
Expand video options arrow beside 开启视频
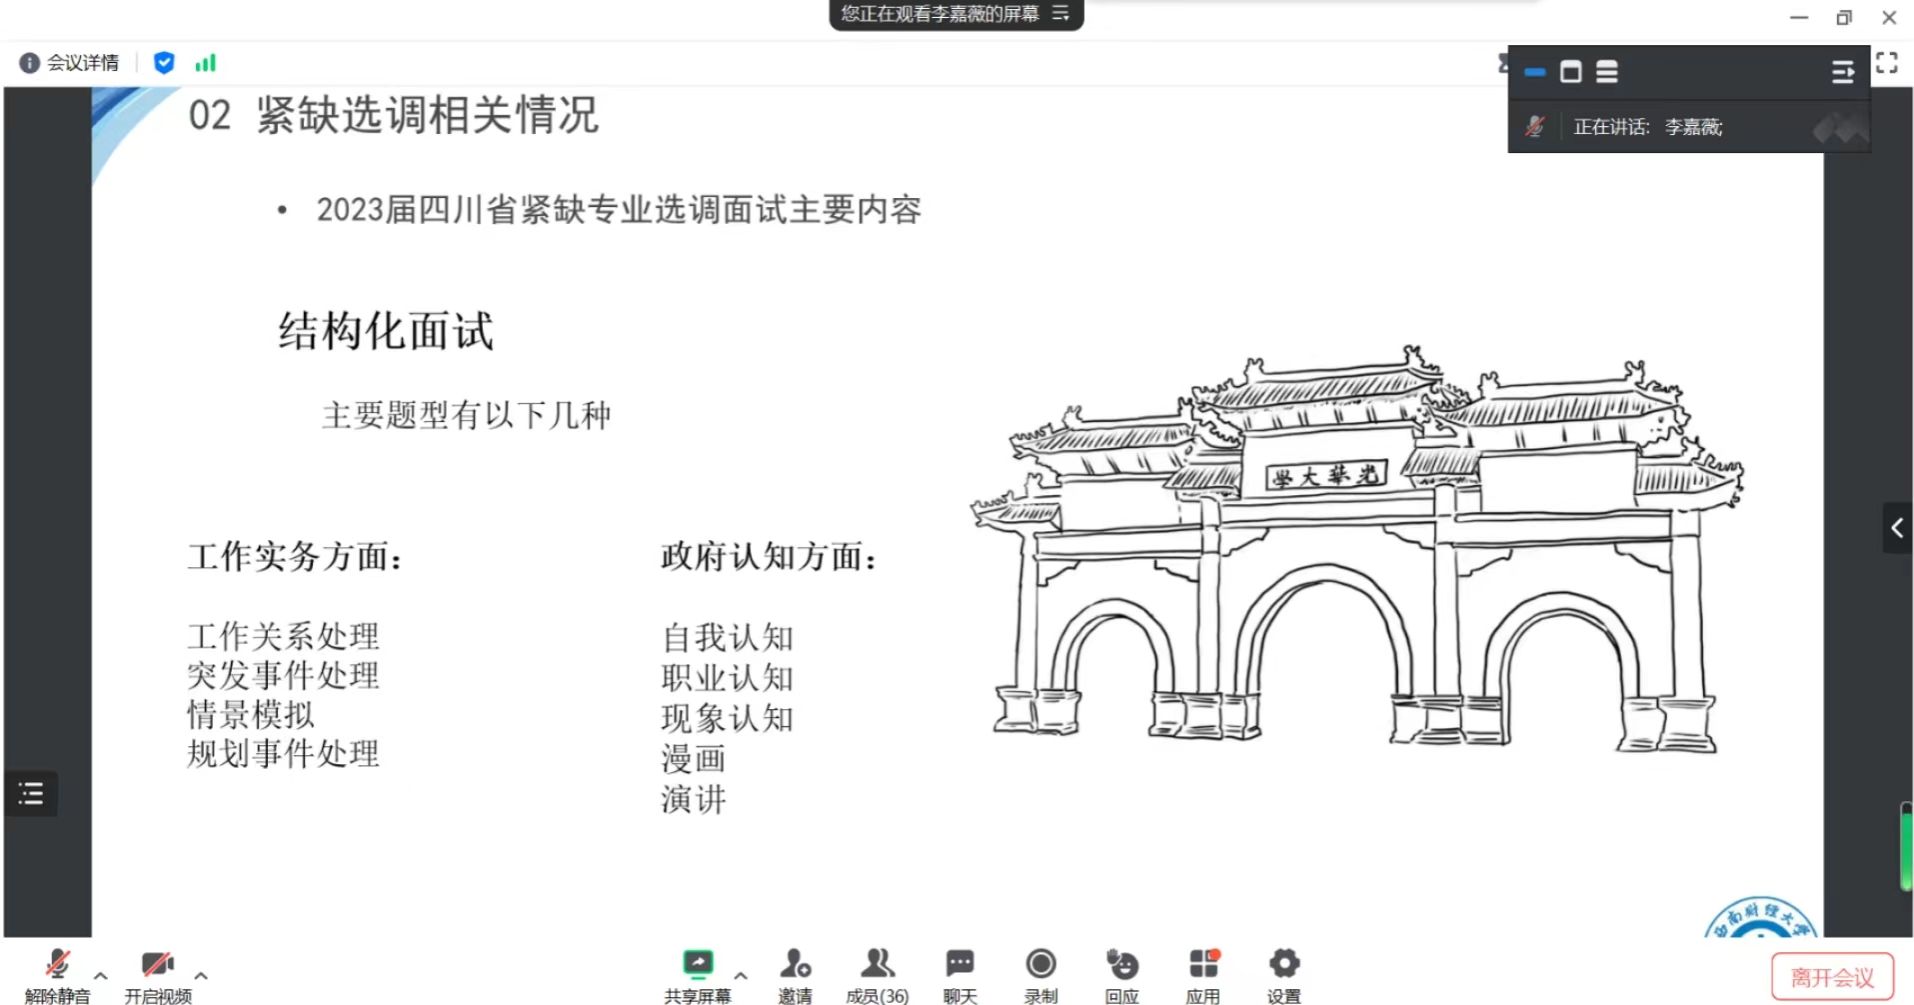click(201, 975)
